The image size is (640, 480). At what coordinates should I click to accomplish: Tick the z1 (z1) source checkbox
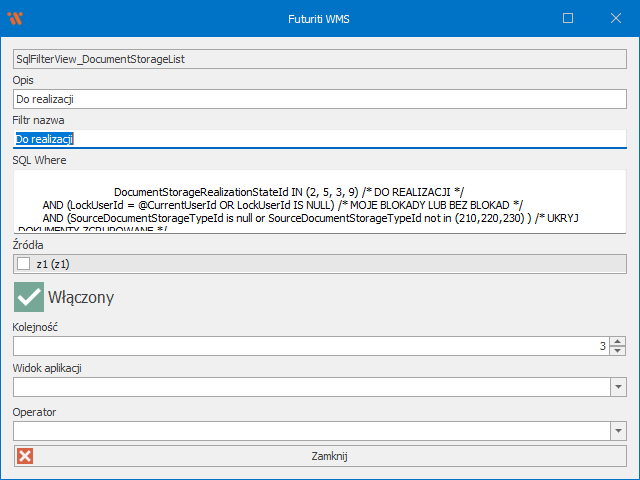click(24, 264)
